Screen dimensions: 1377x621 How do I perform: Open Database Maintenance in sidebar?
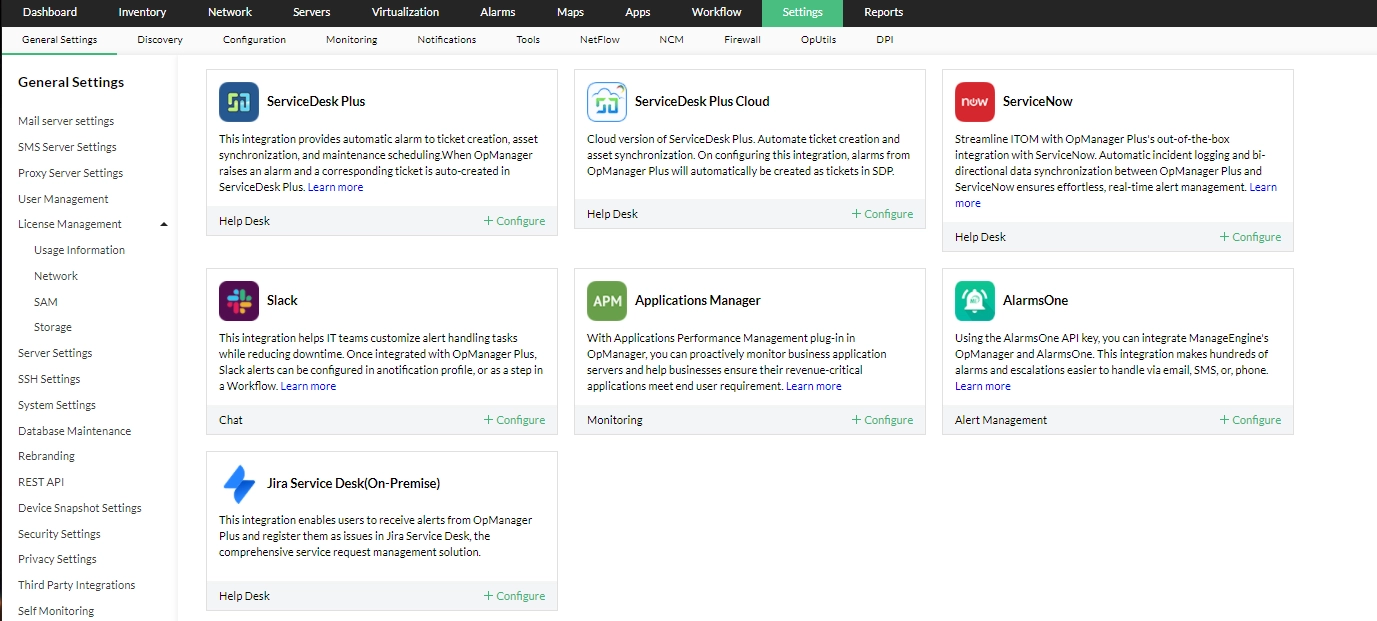click(x=74, y=431)
